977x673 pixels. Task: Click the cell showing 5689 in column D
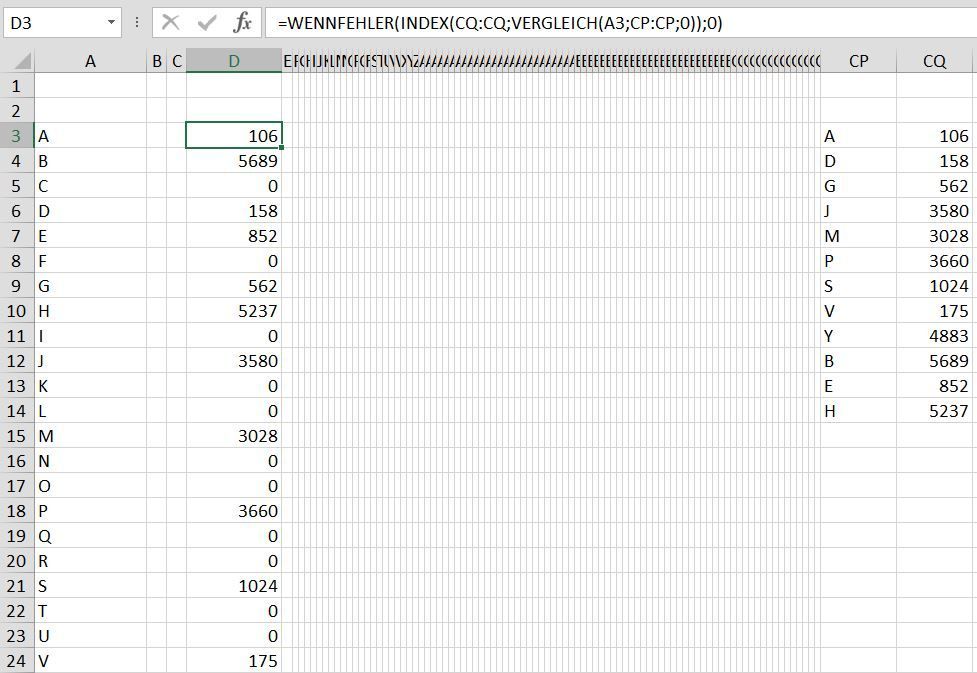pos(233,160)
